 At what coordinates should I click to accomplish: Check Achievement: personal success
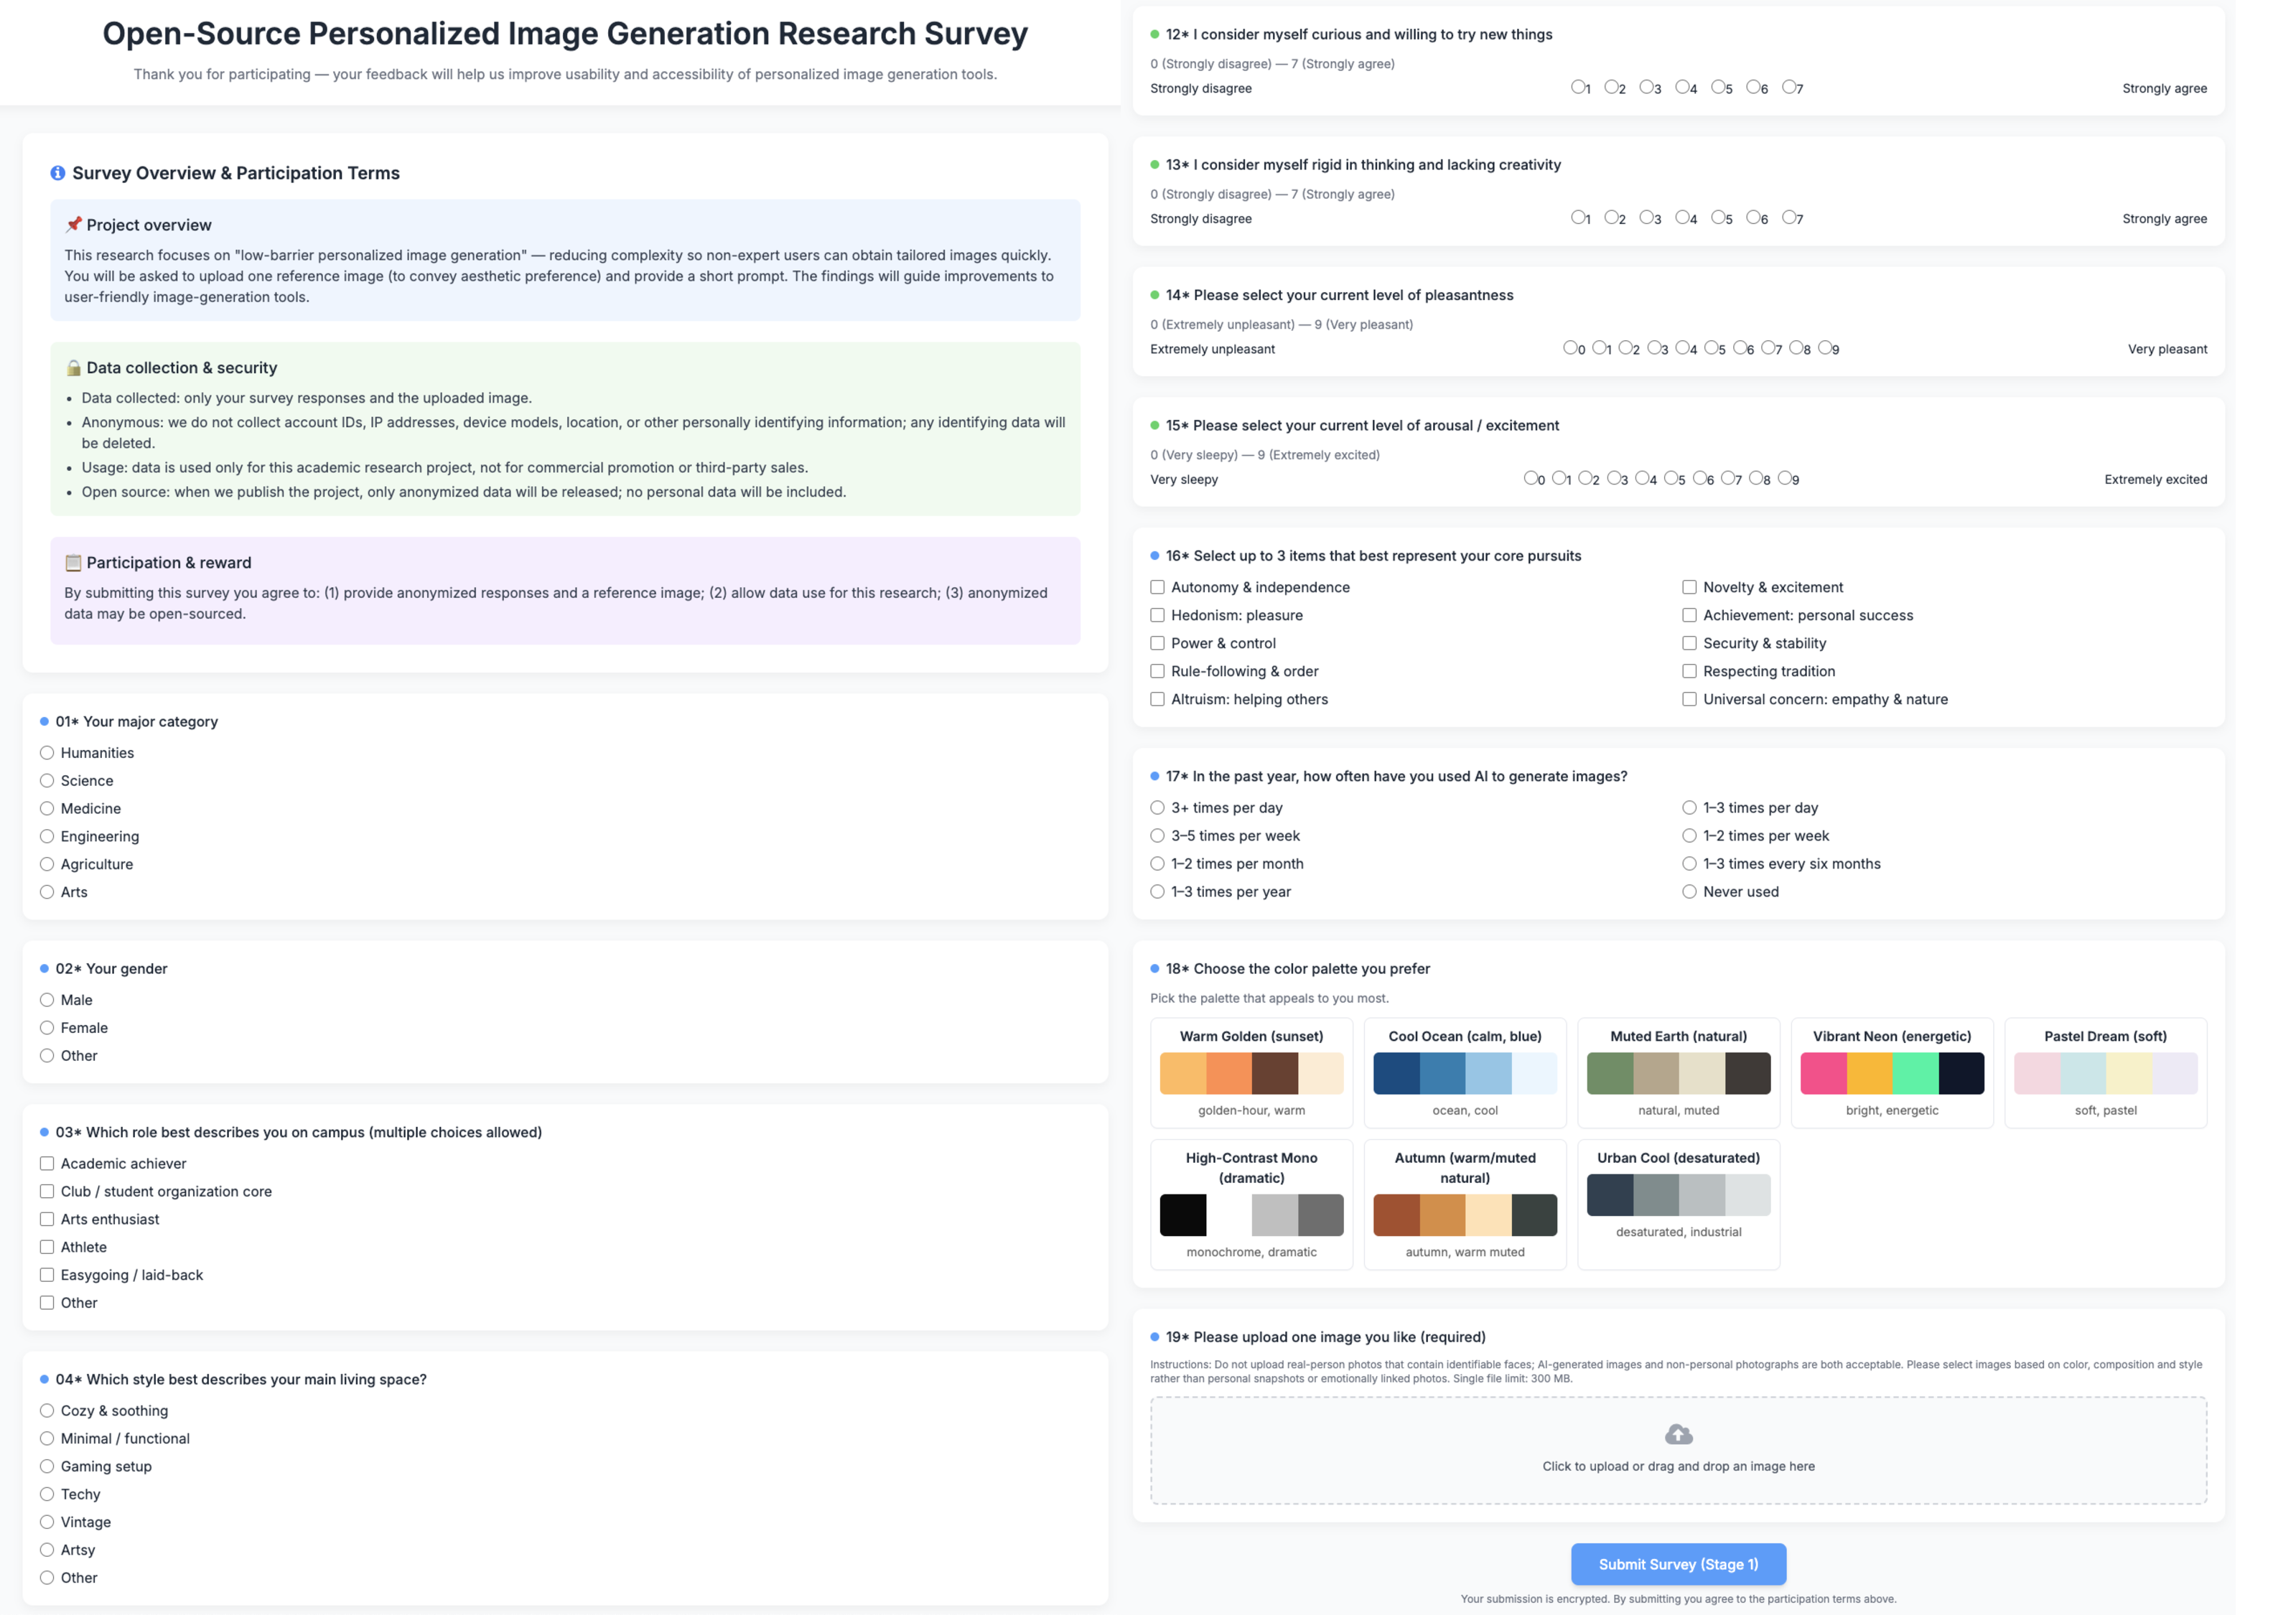point(1689,615)
